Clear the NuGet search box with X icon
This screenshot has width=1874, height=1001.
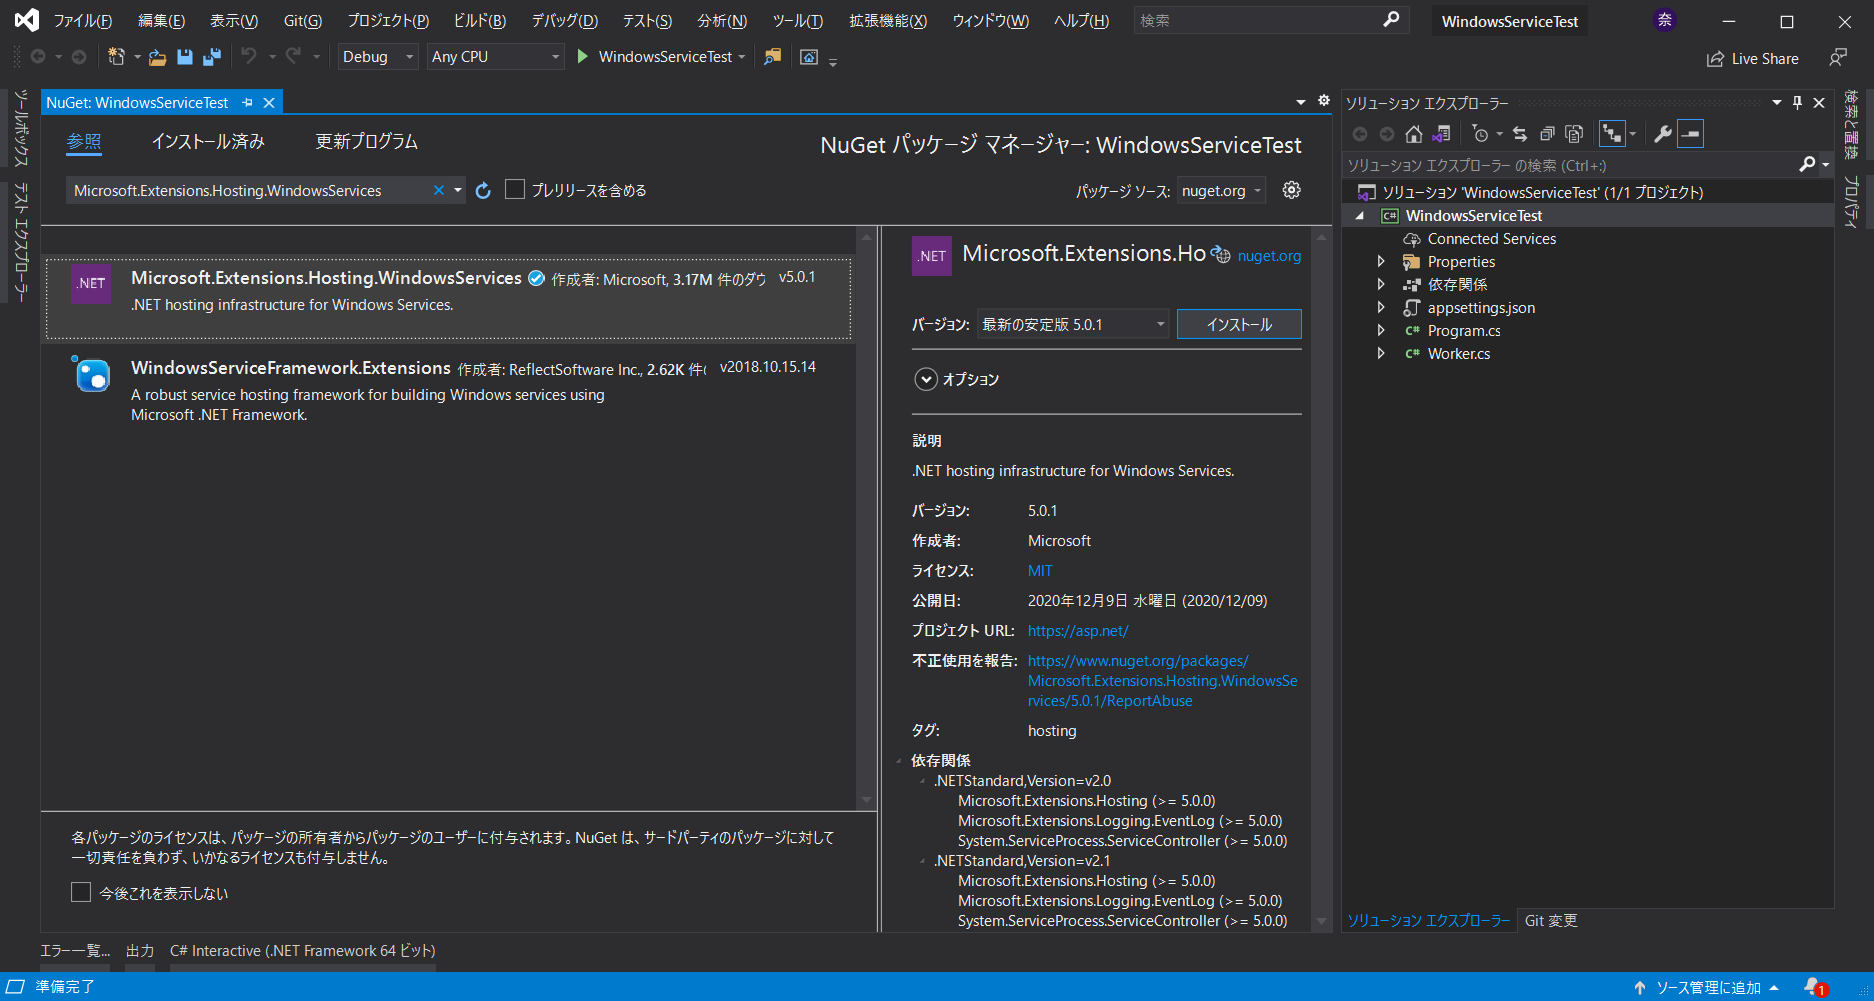pos(438,190)
